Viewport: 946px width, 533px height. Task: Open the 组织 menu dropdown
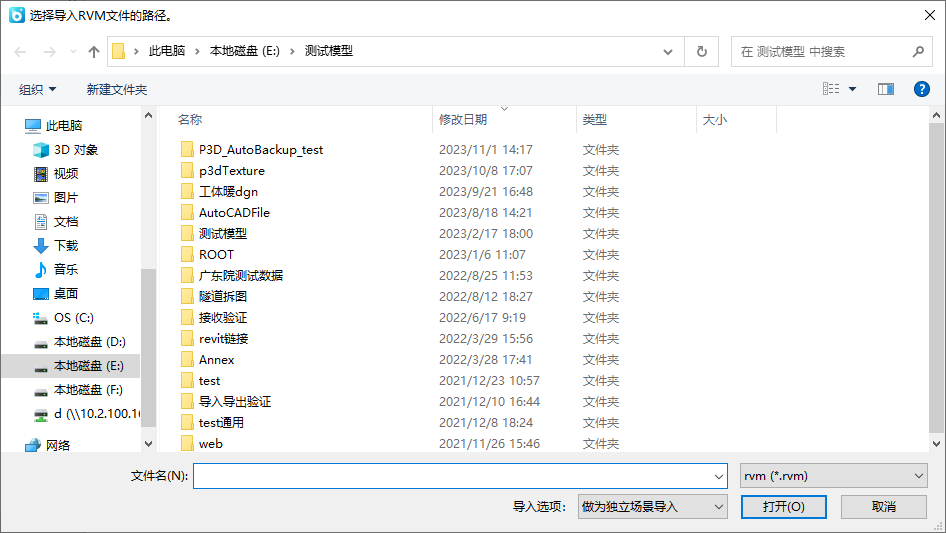tap(37, 89)
